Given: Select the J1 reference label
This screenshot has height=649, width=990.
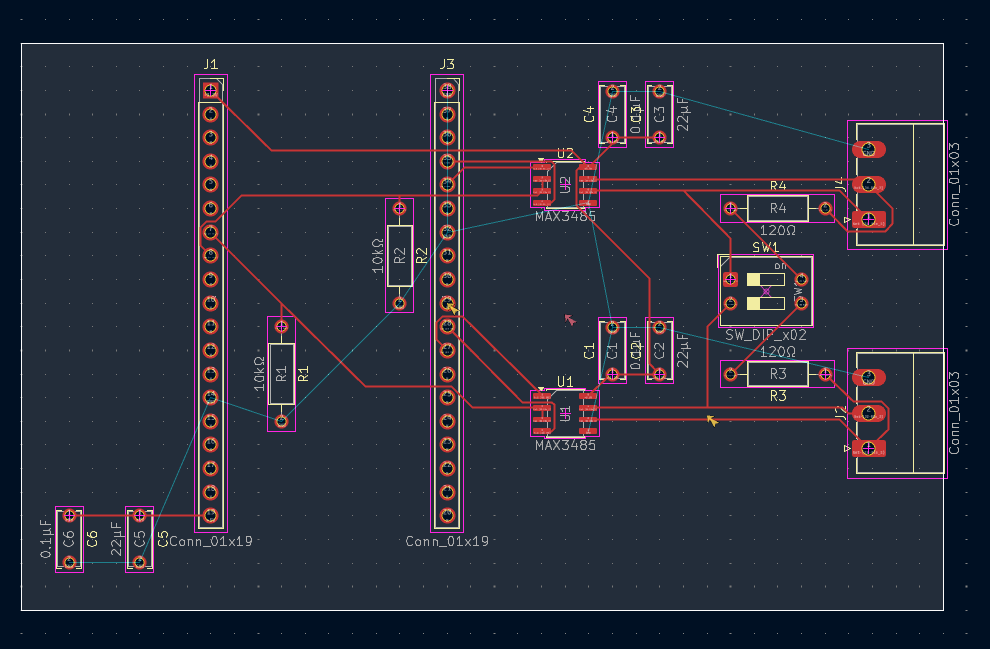Looking at the screenshot, I should (211, 64).
